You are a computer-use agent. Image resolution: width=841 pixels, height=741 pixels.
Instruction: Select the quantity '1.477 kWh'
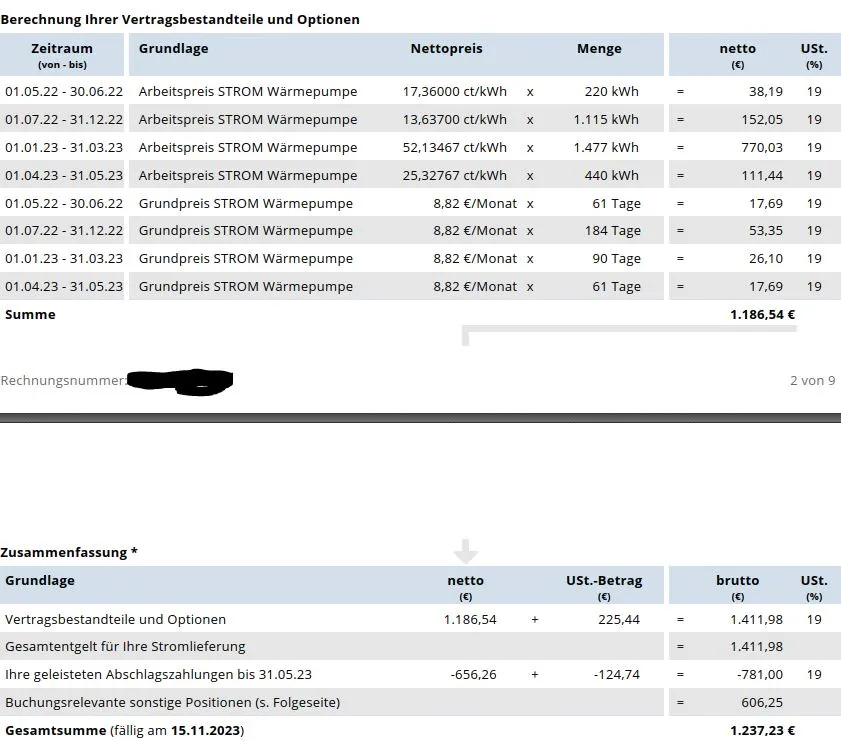coord(606,147)
